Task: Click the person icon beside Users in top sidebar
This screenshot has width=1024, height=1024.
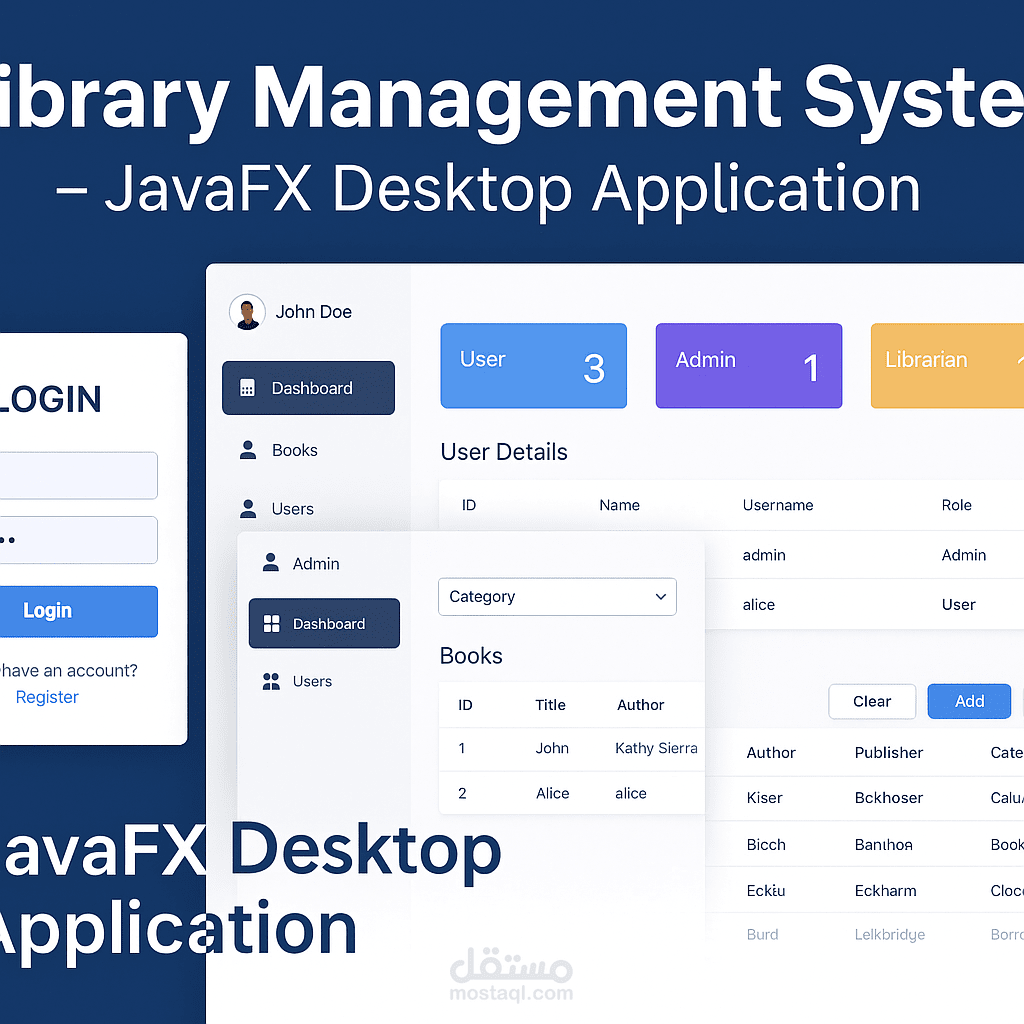Action: coord(248,509)
